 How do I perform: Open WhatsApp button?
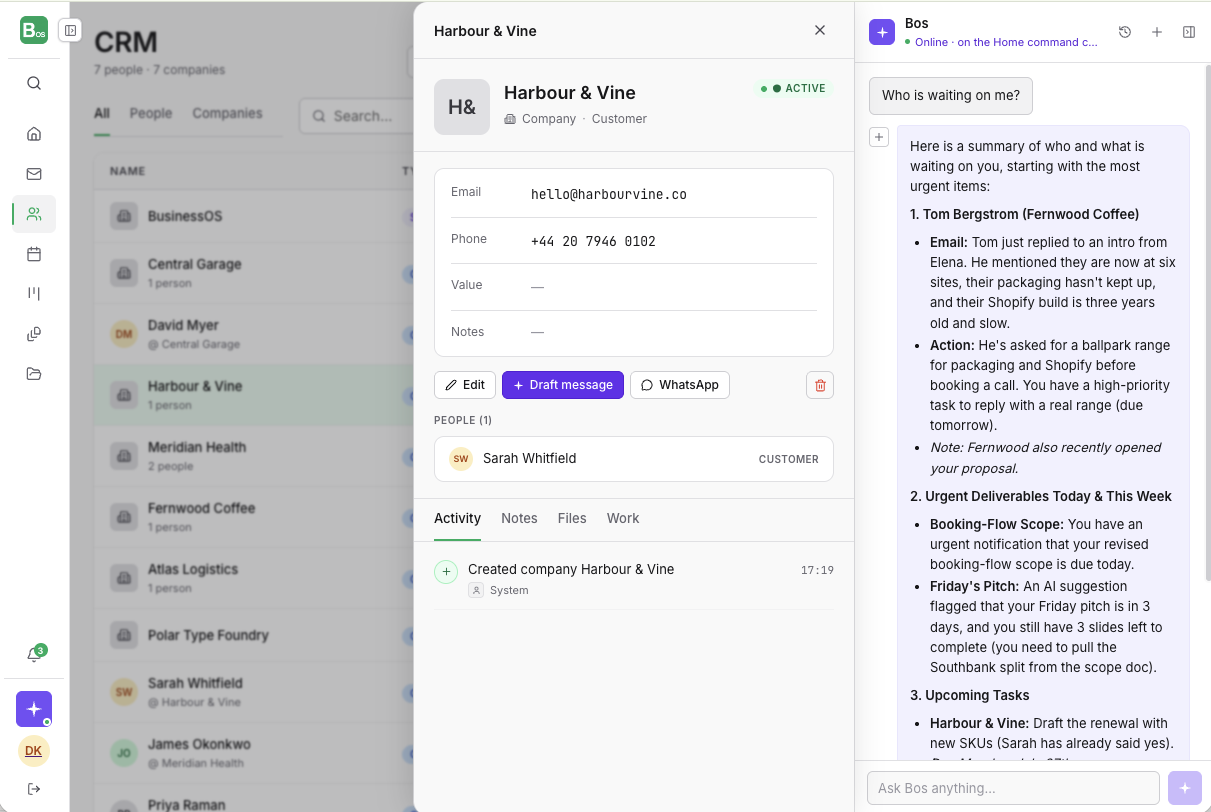pyautogui.click(x=680, y=385)
